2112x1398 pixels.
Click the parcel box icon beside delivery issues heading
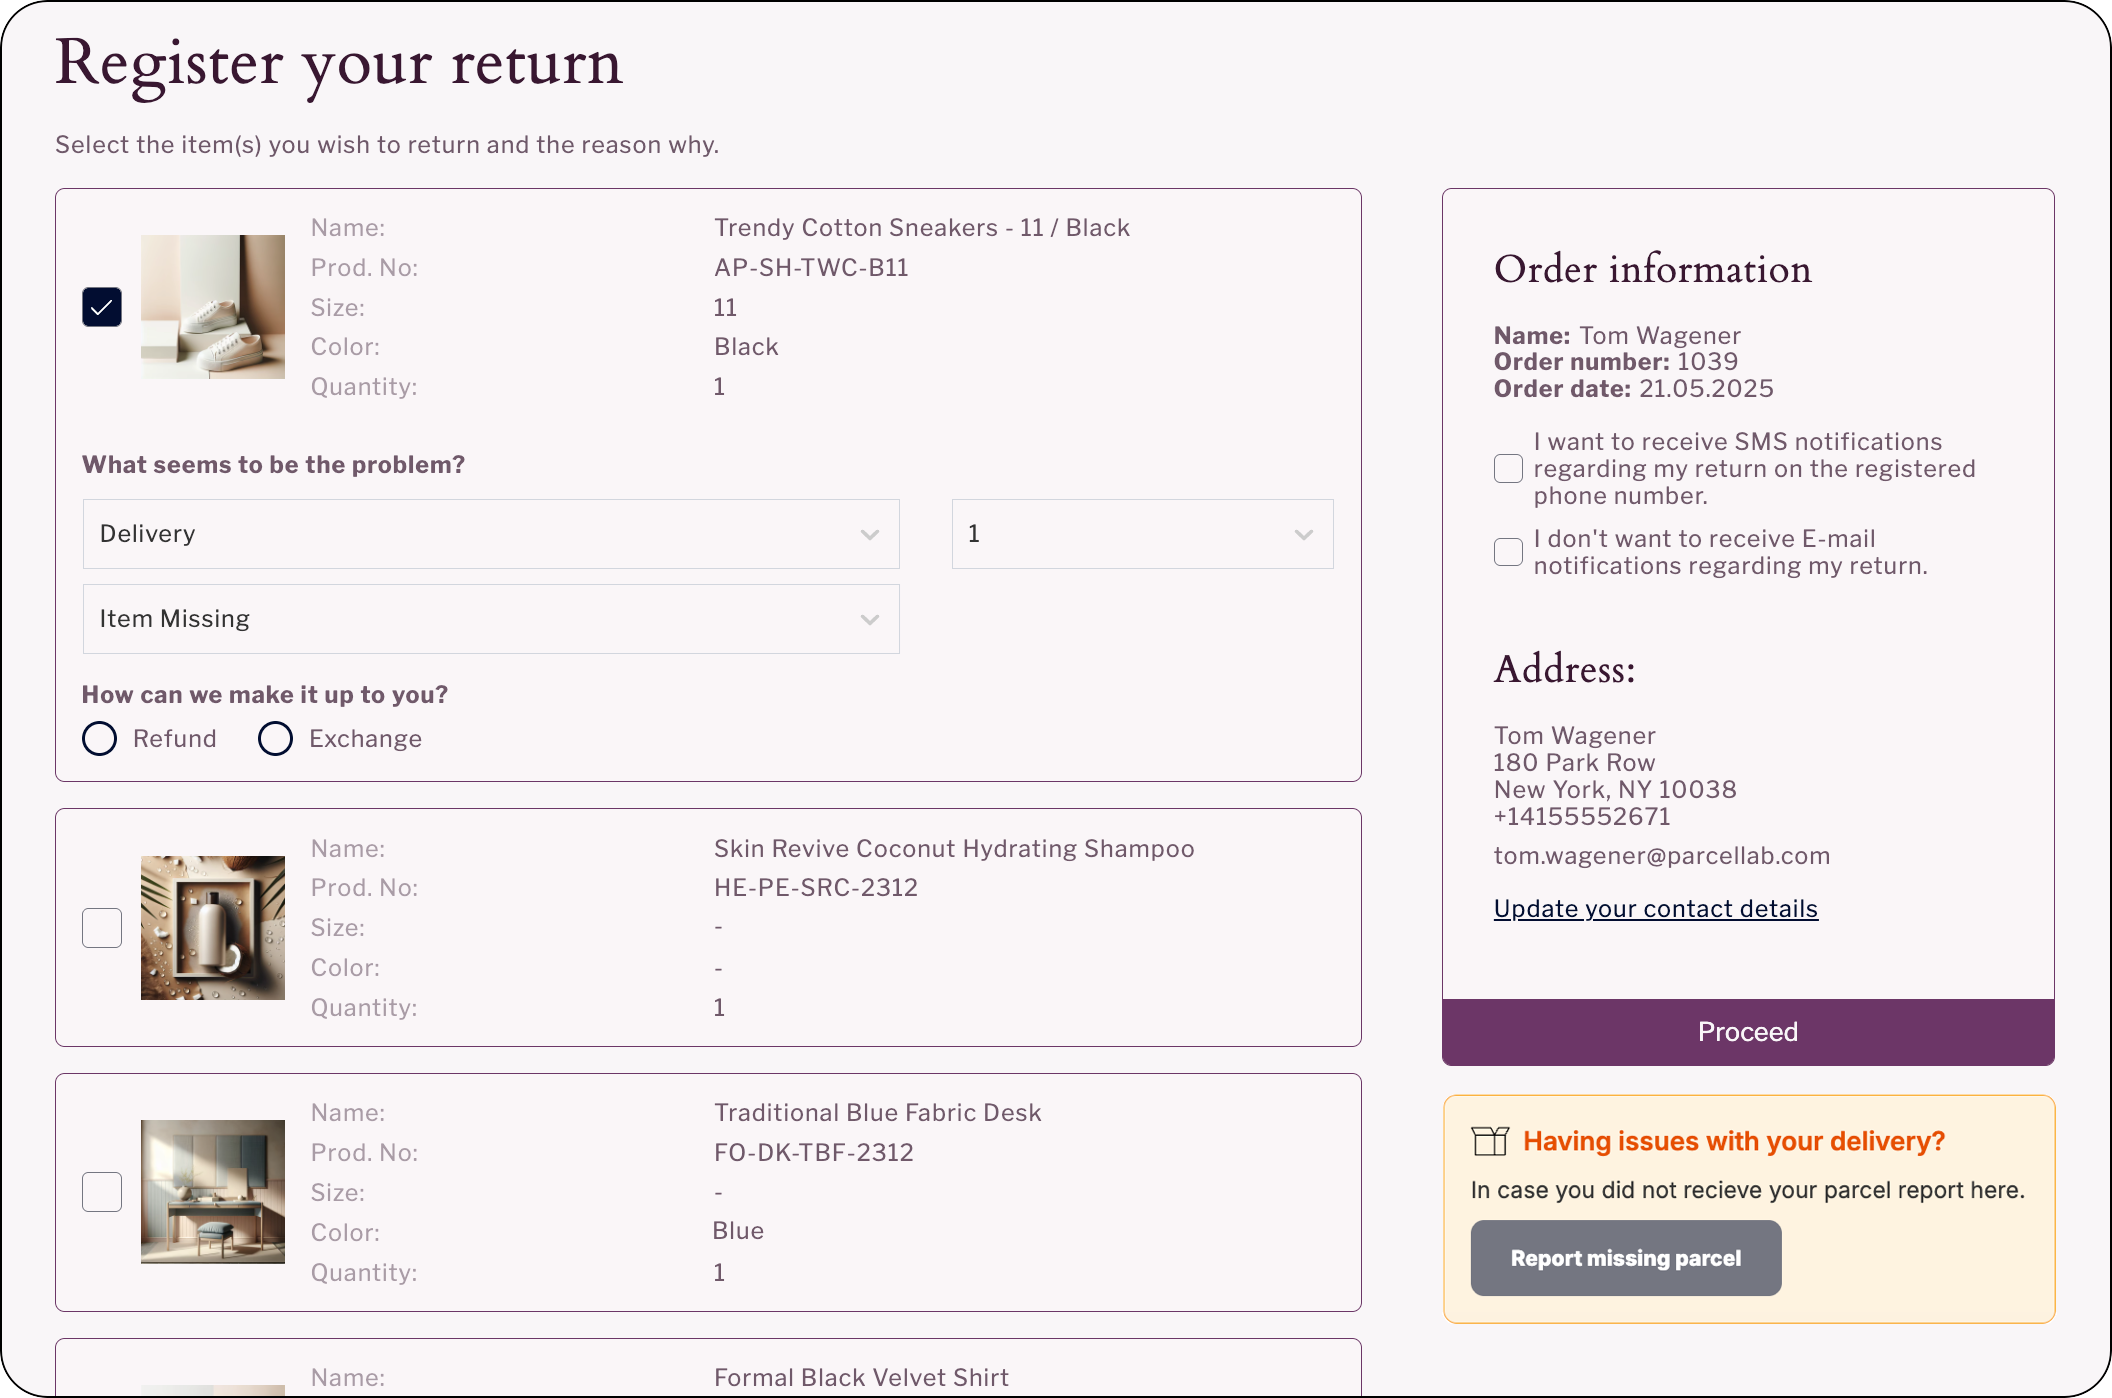[1490, 1141]
